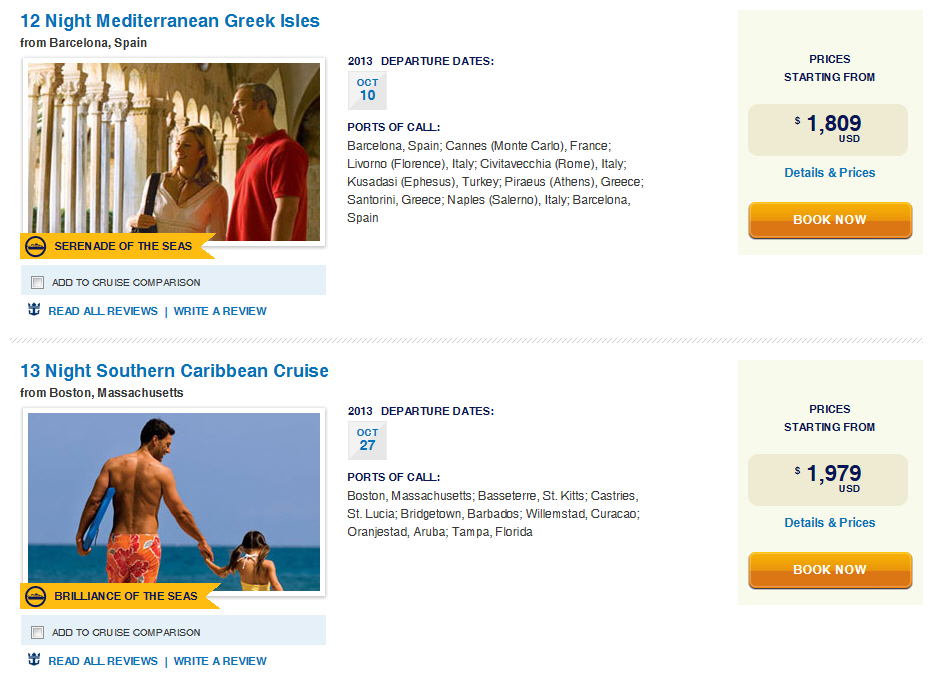Click ship icon on Brilliance of the Seas banner
The width and height of the screenshot is (931, 677).
36,596
